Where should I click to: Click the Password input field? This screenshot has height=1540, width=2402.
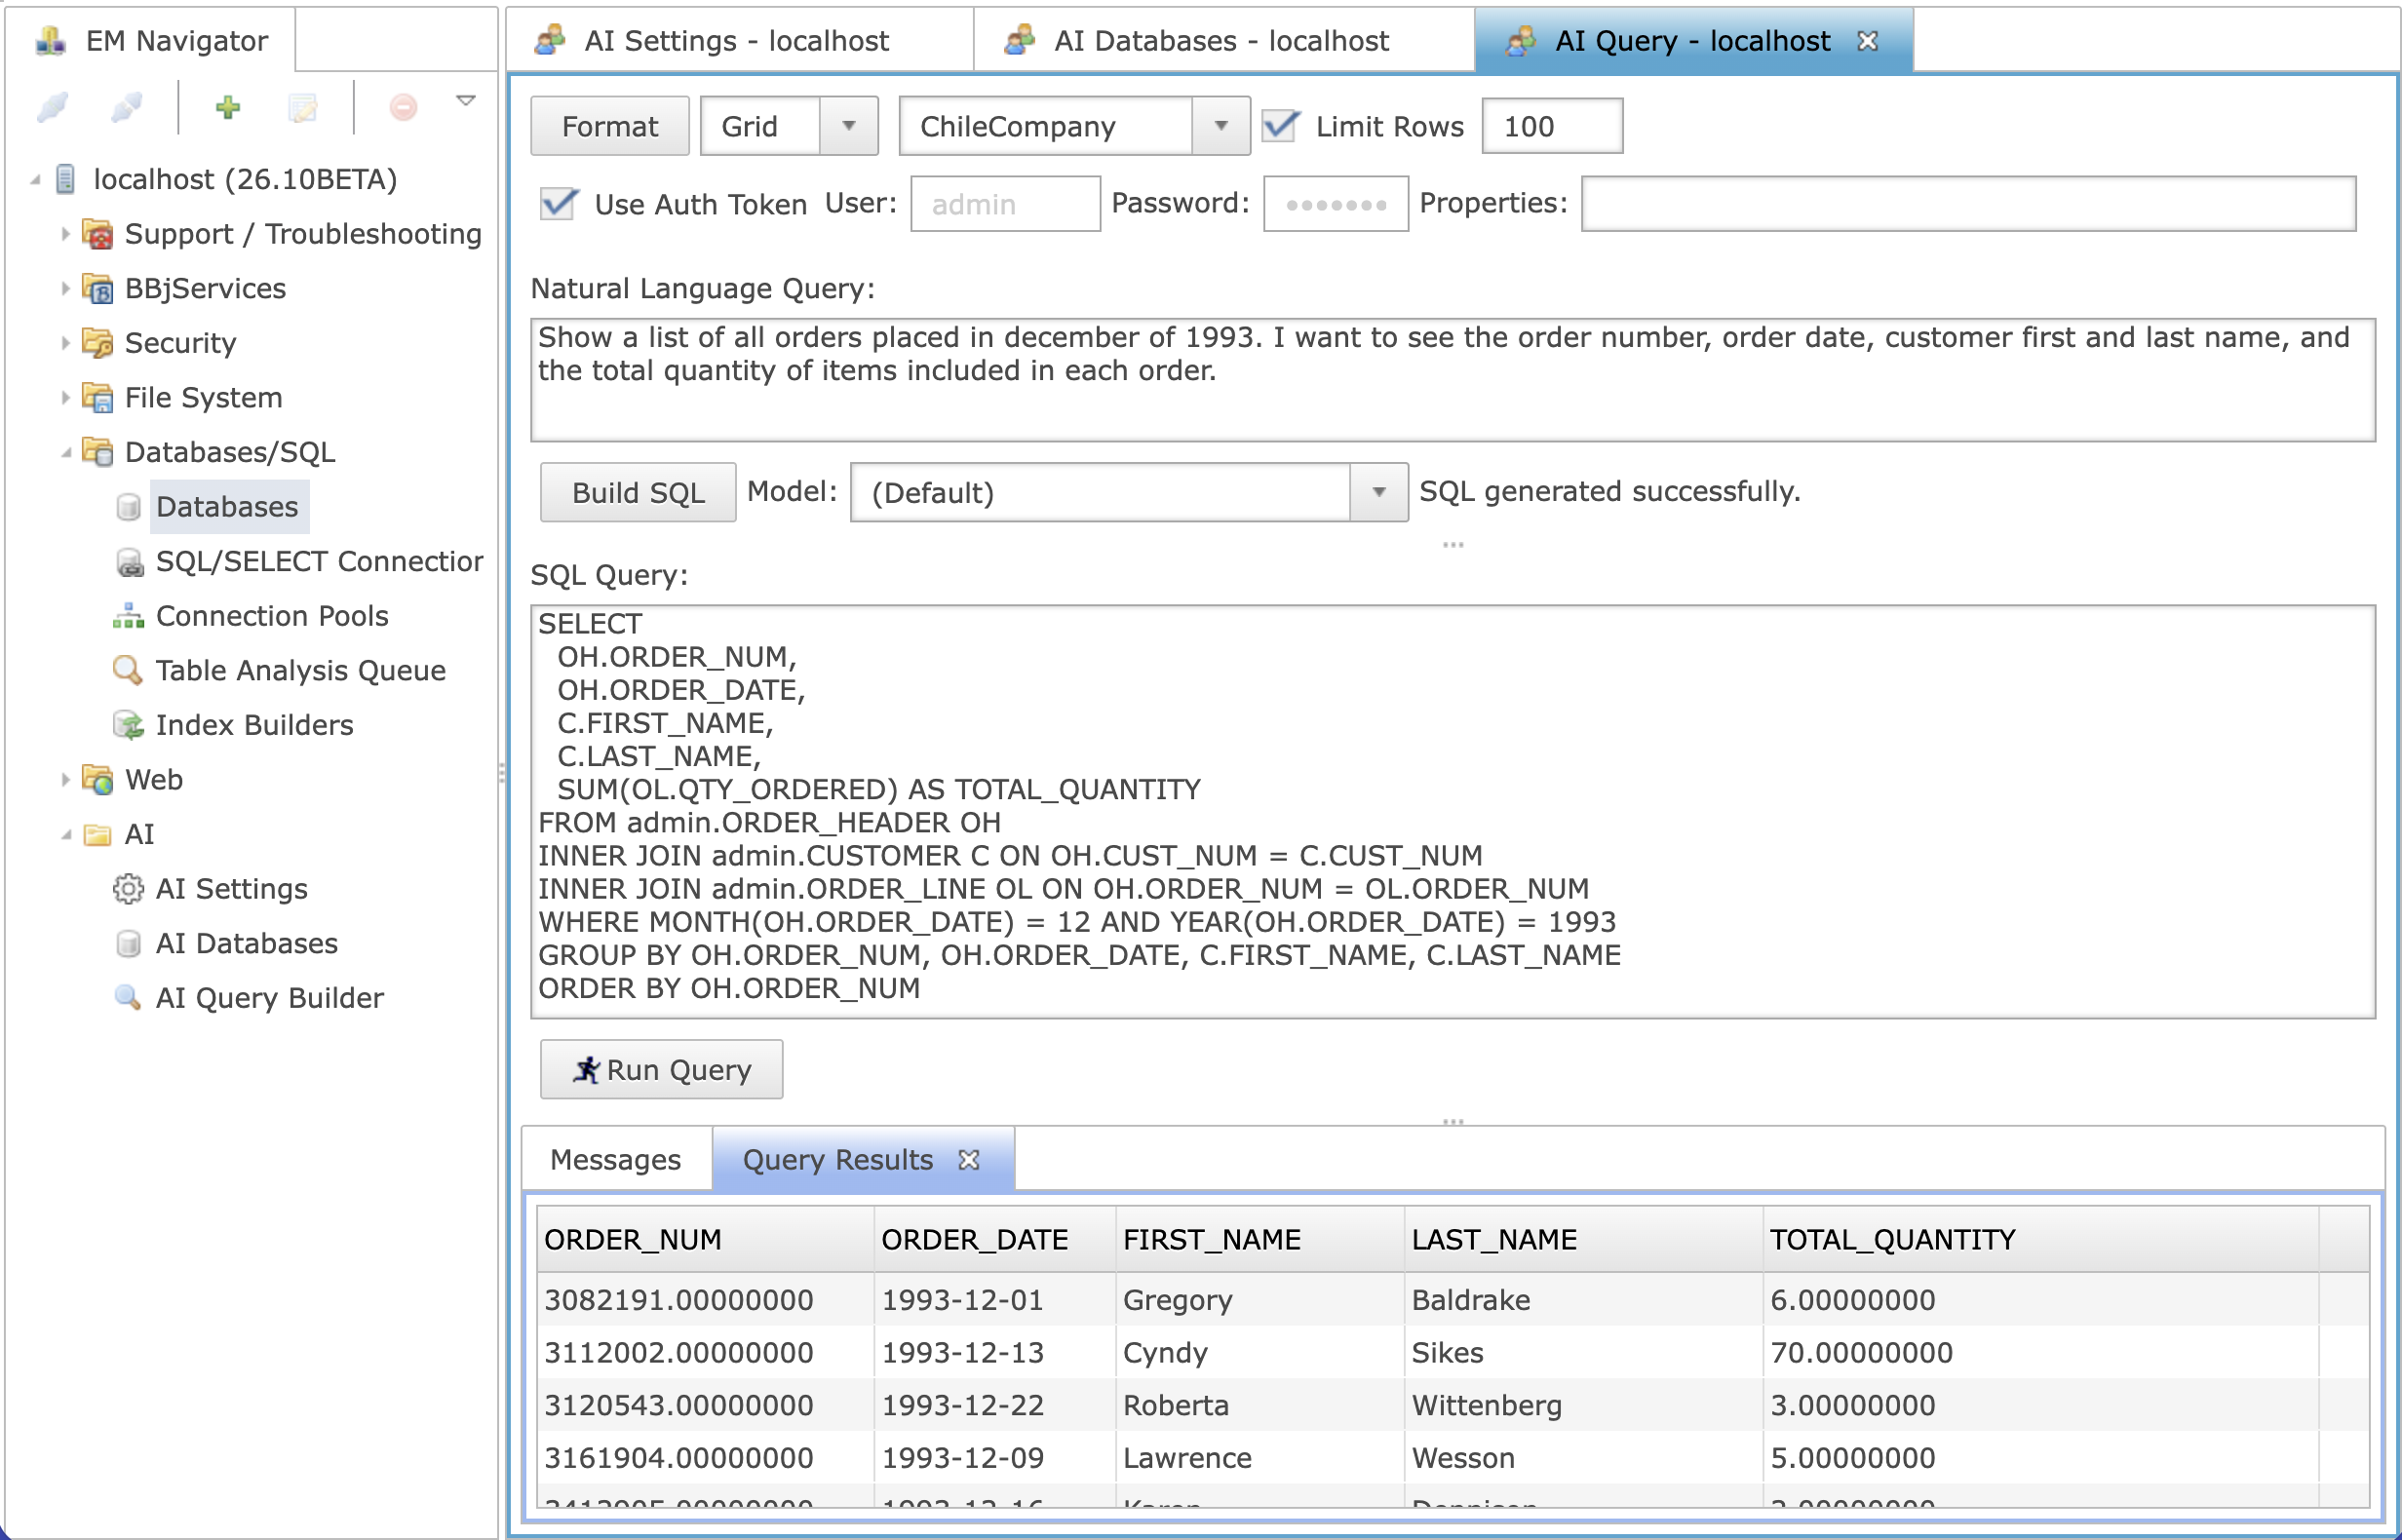point(1336,203)
